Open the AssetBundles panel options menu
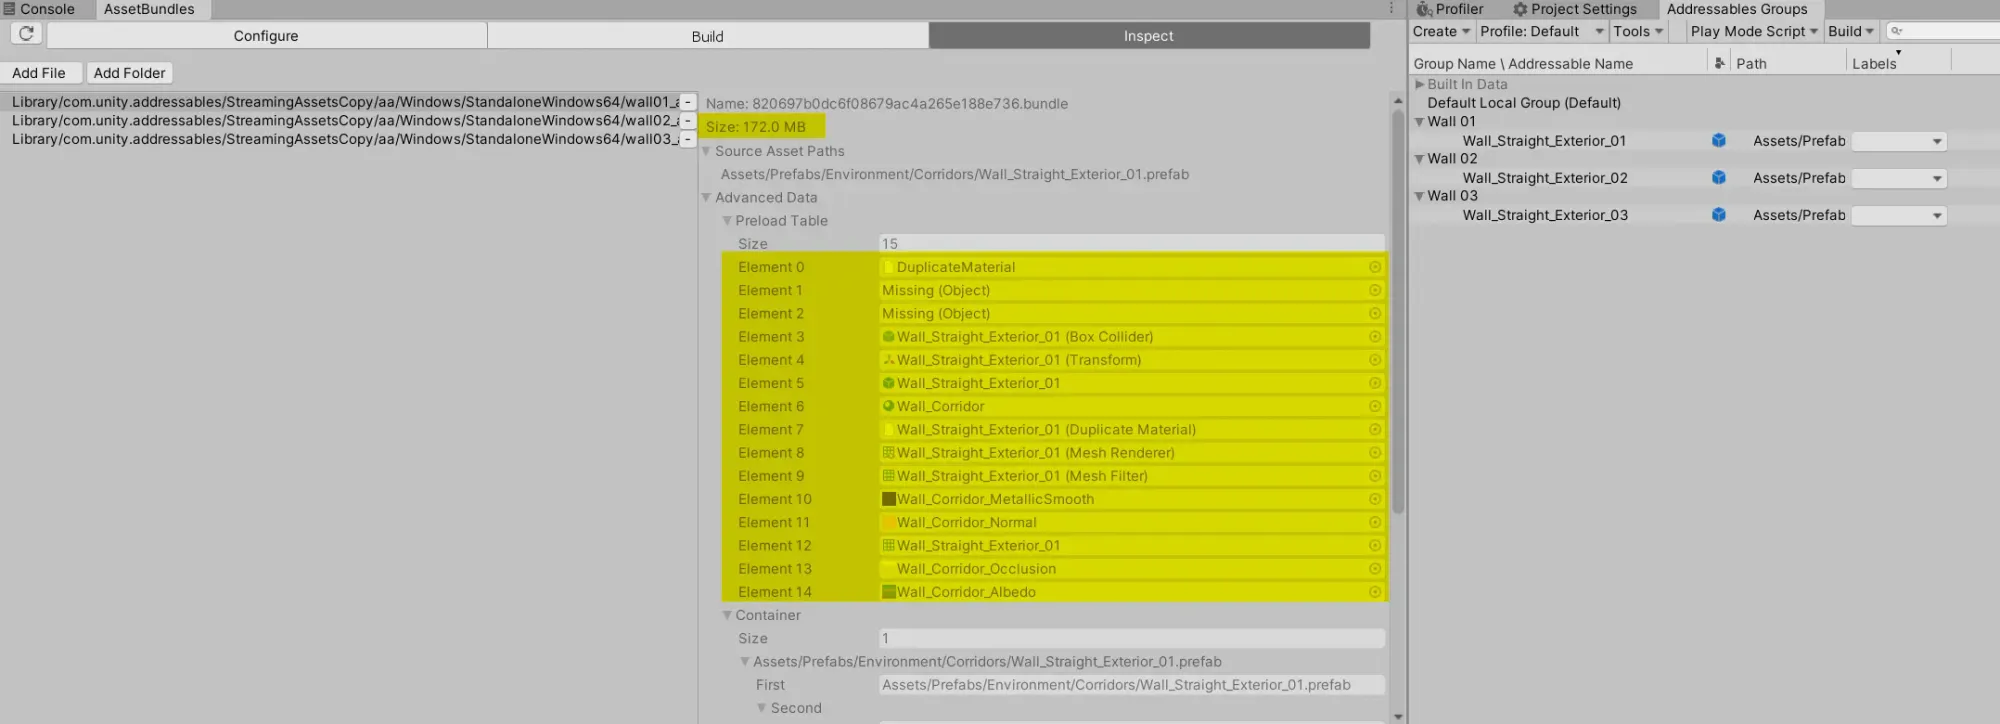 1391,8
